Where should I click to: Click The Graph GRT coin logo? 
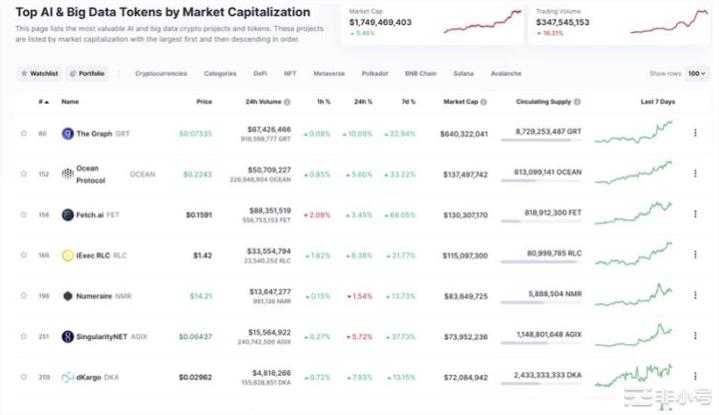click(x=68, y=133)
